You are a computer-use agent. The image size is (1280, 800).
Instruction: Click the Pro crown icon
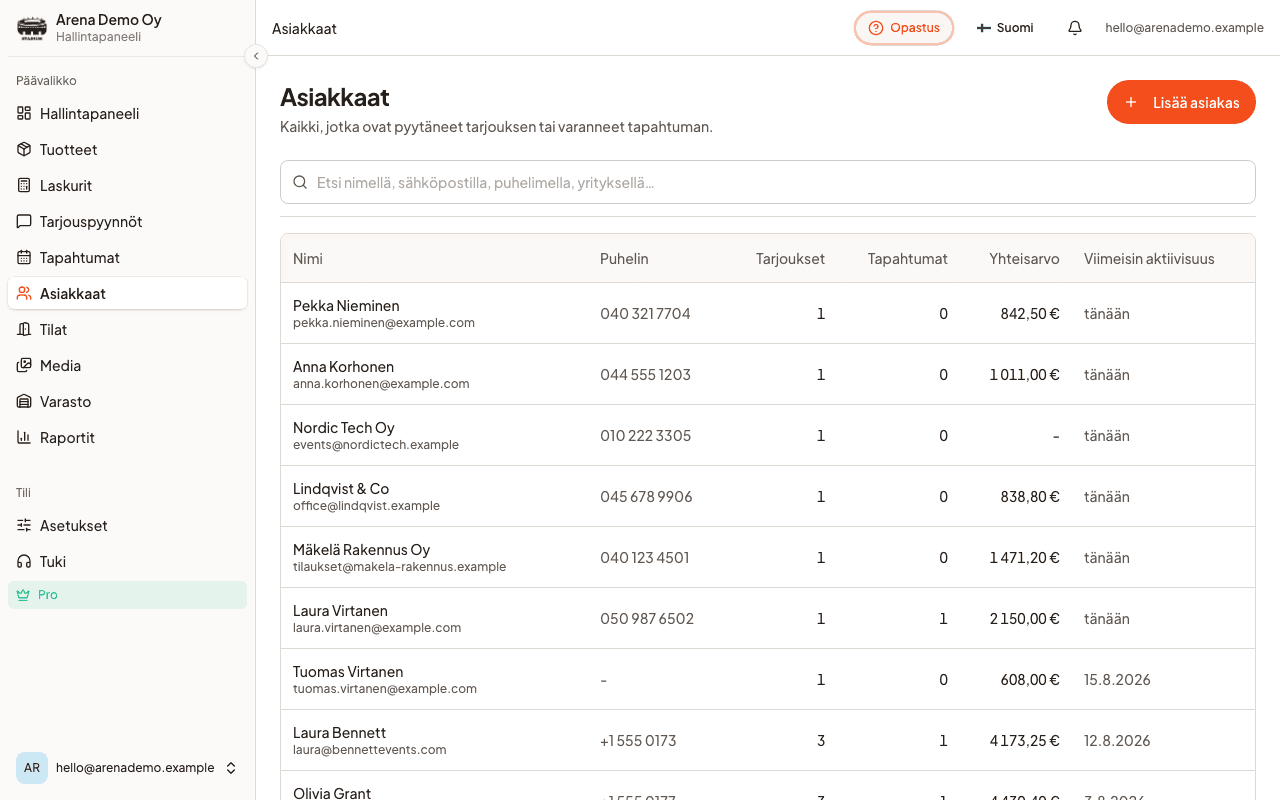point(23,595)
